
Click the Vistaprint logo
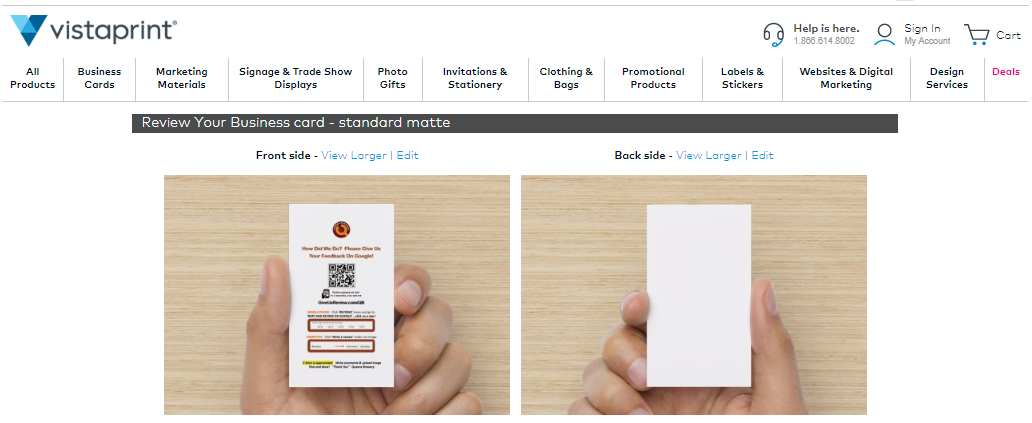click(93, 31)
